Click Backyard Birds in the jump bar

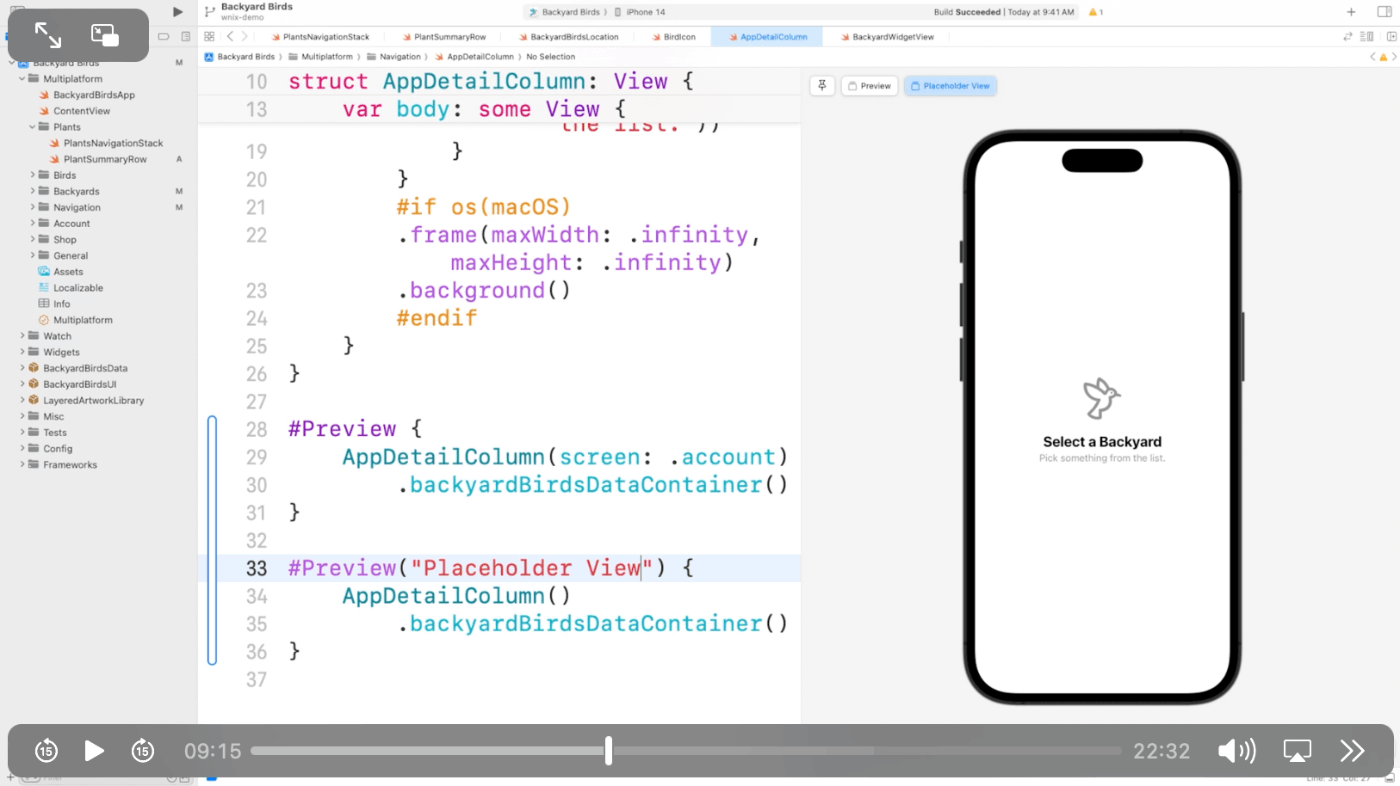[x=239, y=57]
